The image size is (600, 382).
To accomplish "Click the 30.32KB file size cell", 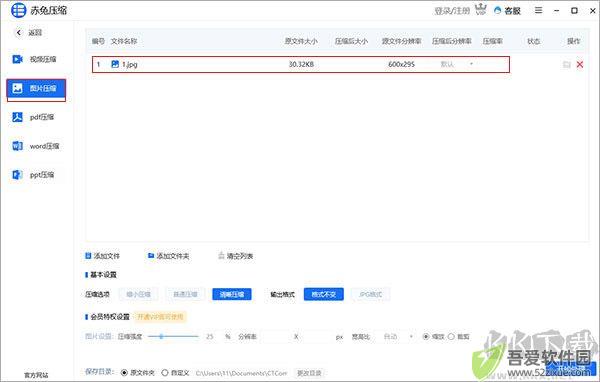I will [301, 64].
